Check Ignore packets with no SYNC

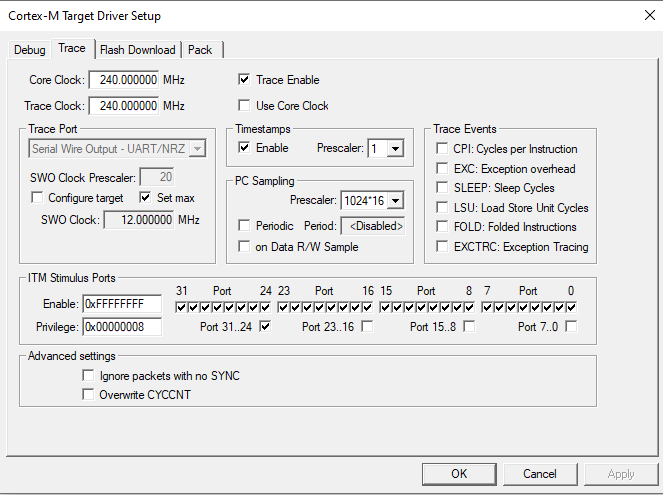click(88, 375)
